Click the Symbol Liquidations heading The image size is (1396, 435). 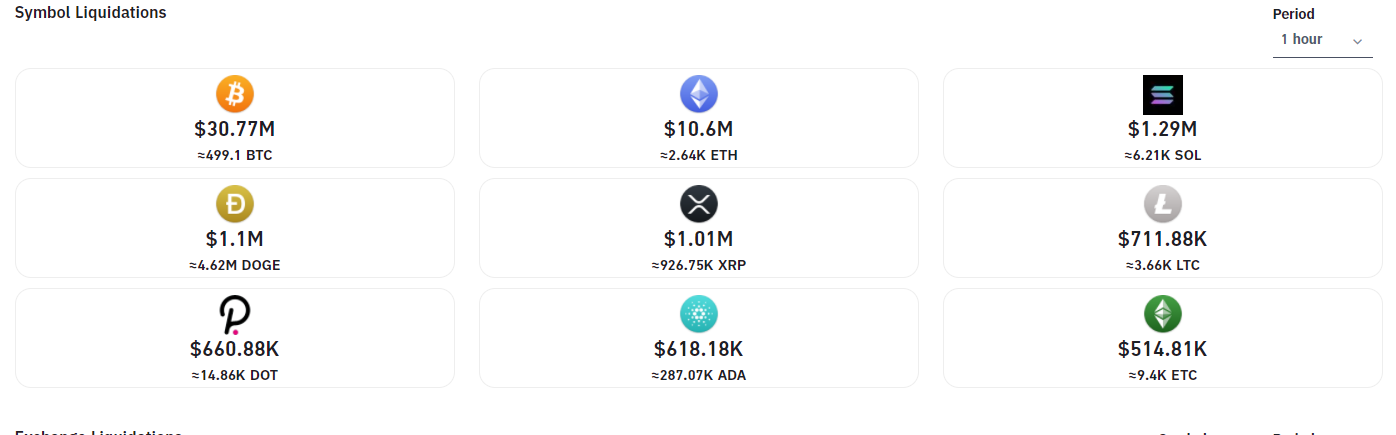(90, 13)
